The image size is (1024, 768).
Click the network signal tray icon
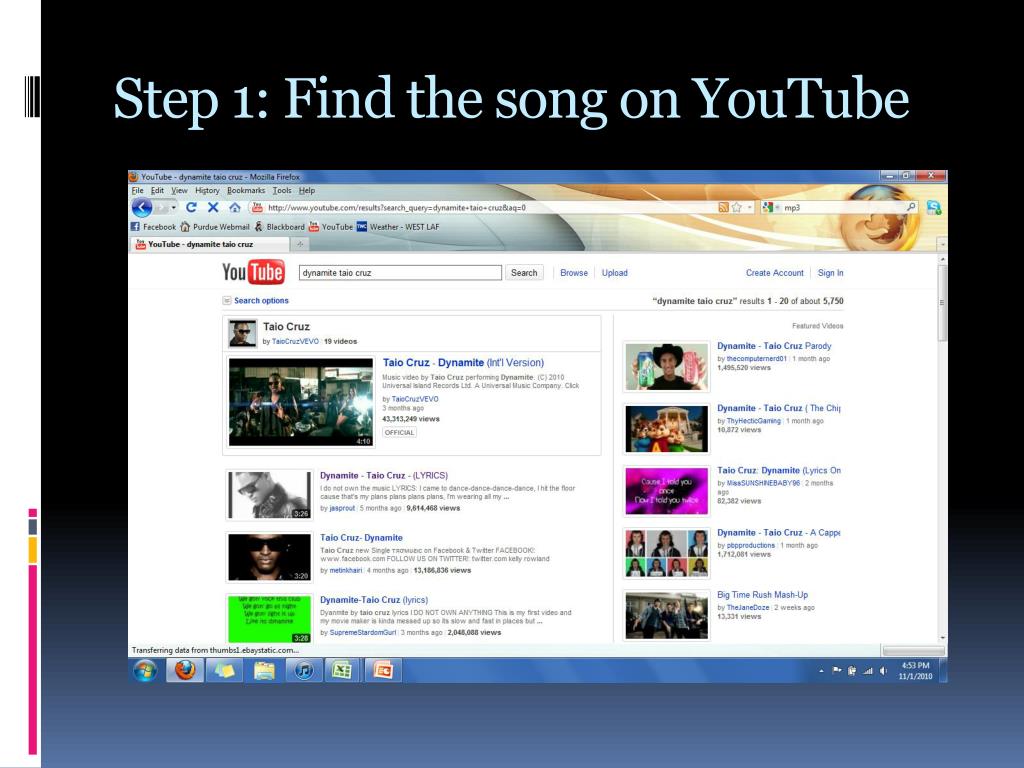(868, 671)
